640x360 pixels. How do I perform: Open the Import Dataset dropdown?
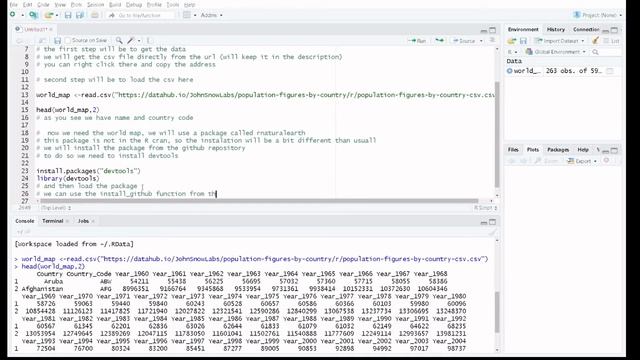click(560, 41)
